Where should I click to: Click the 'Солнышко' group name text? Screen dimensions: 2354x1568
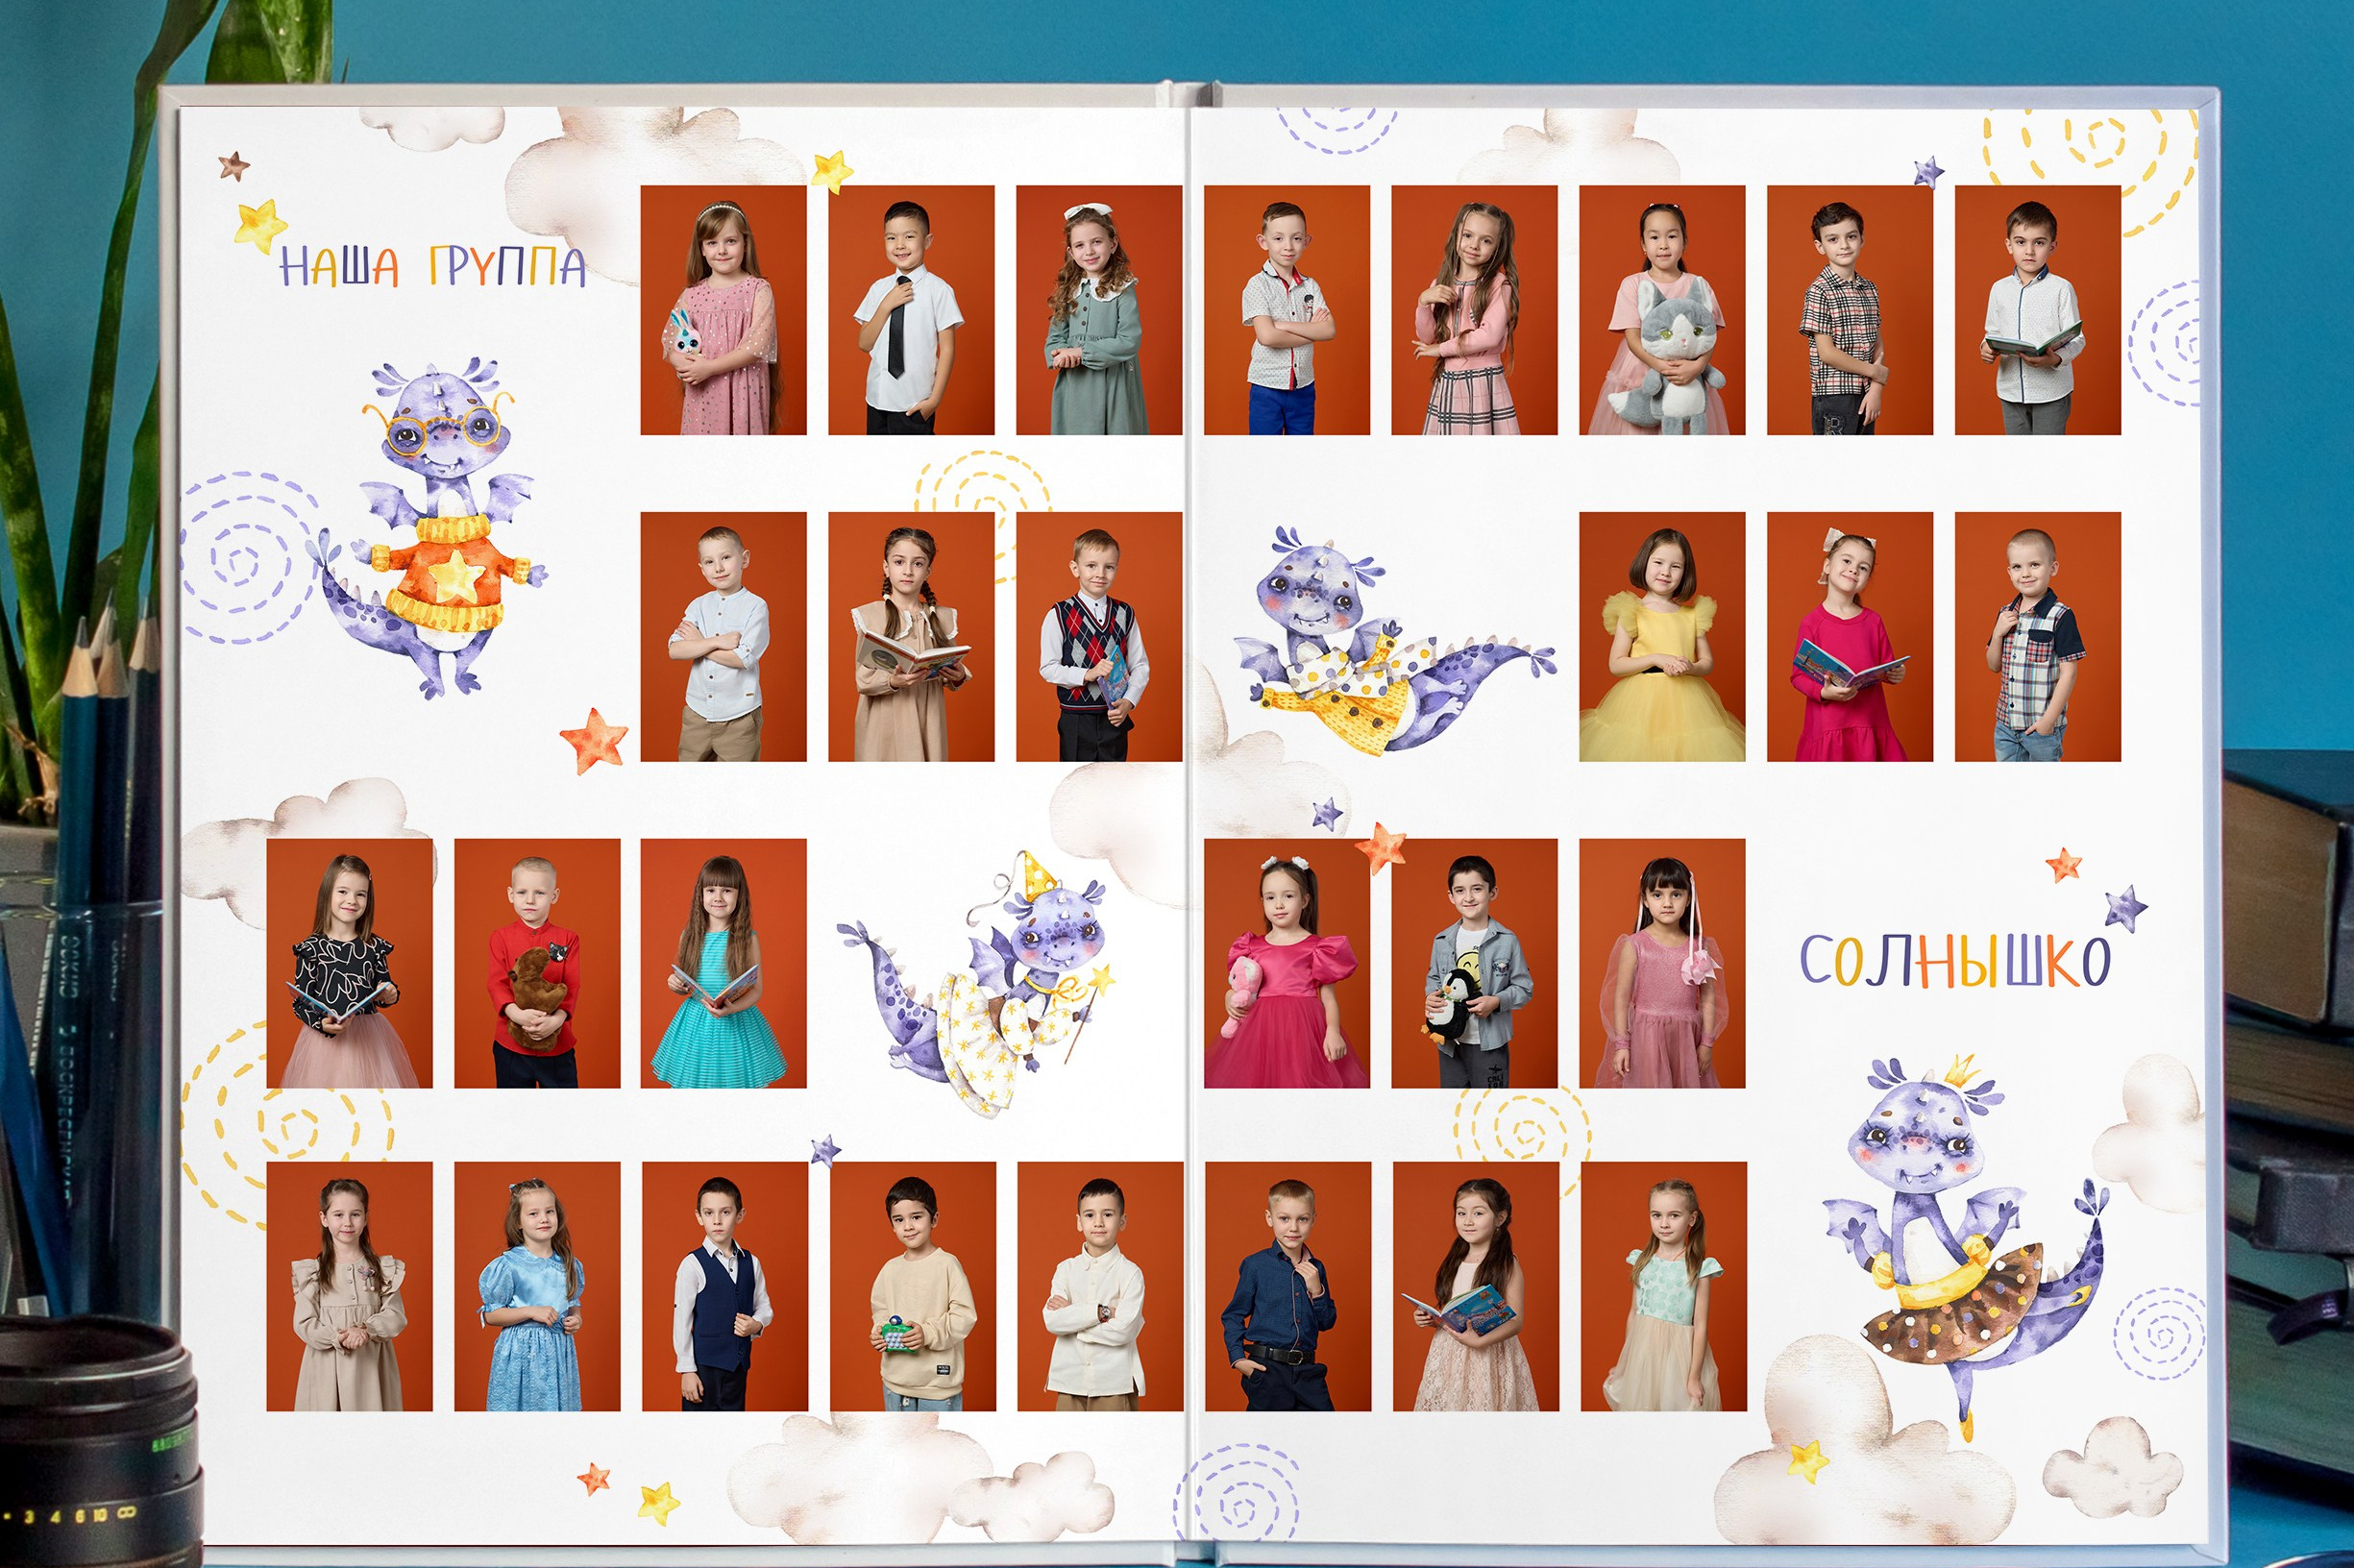coord(1955,962)
